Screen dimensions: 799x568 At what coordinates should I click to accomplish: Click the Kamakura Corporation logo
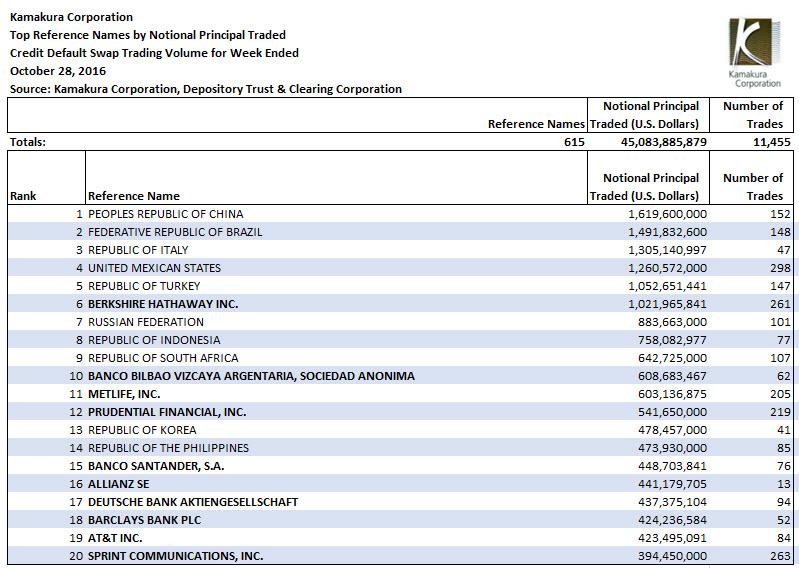click(x=755, y=53)
